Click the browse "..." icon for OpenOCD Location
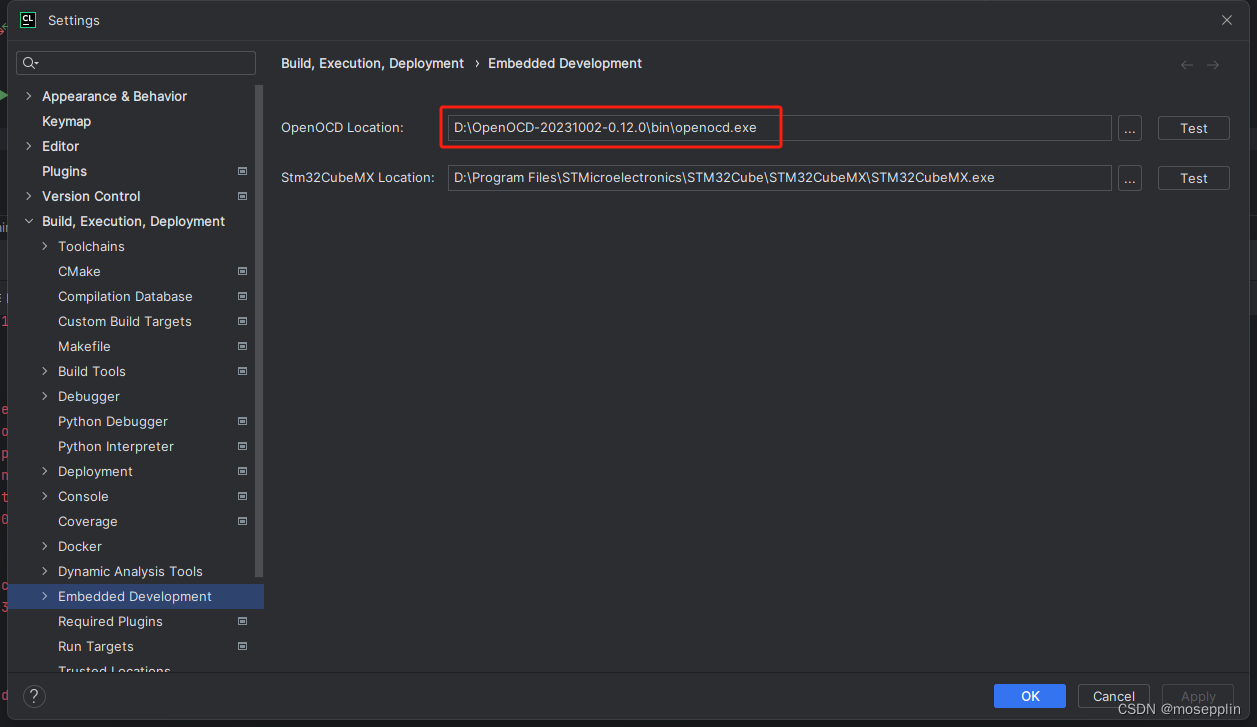Screen dimensions: 1257x727 coord(1130,128)
